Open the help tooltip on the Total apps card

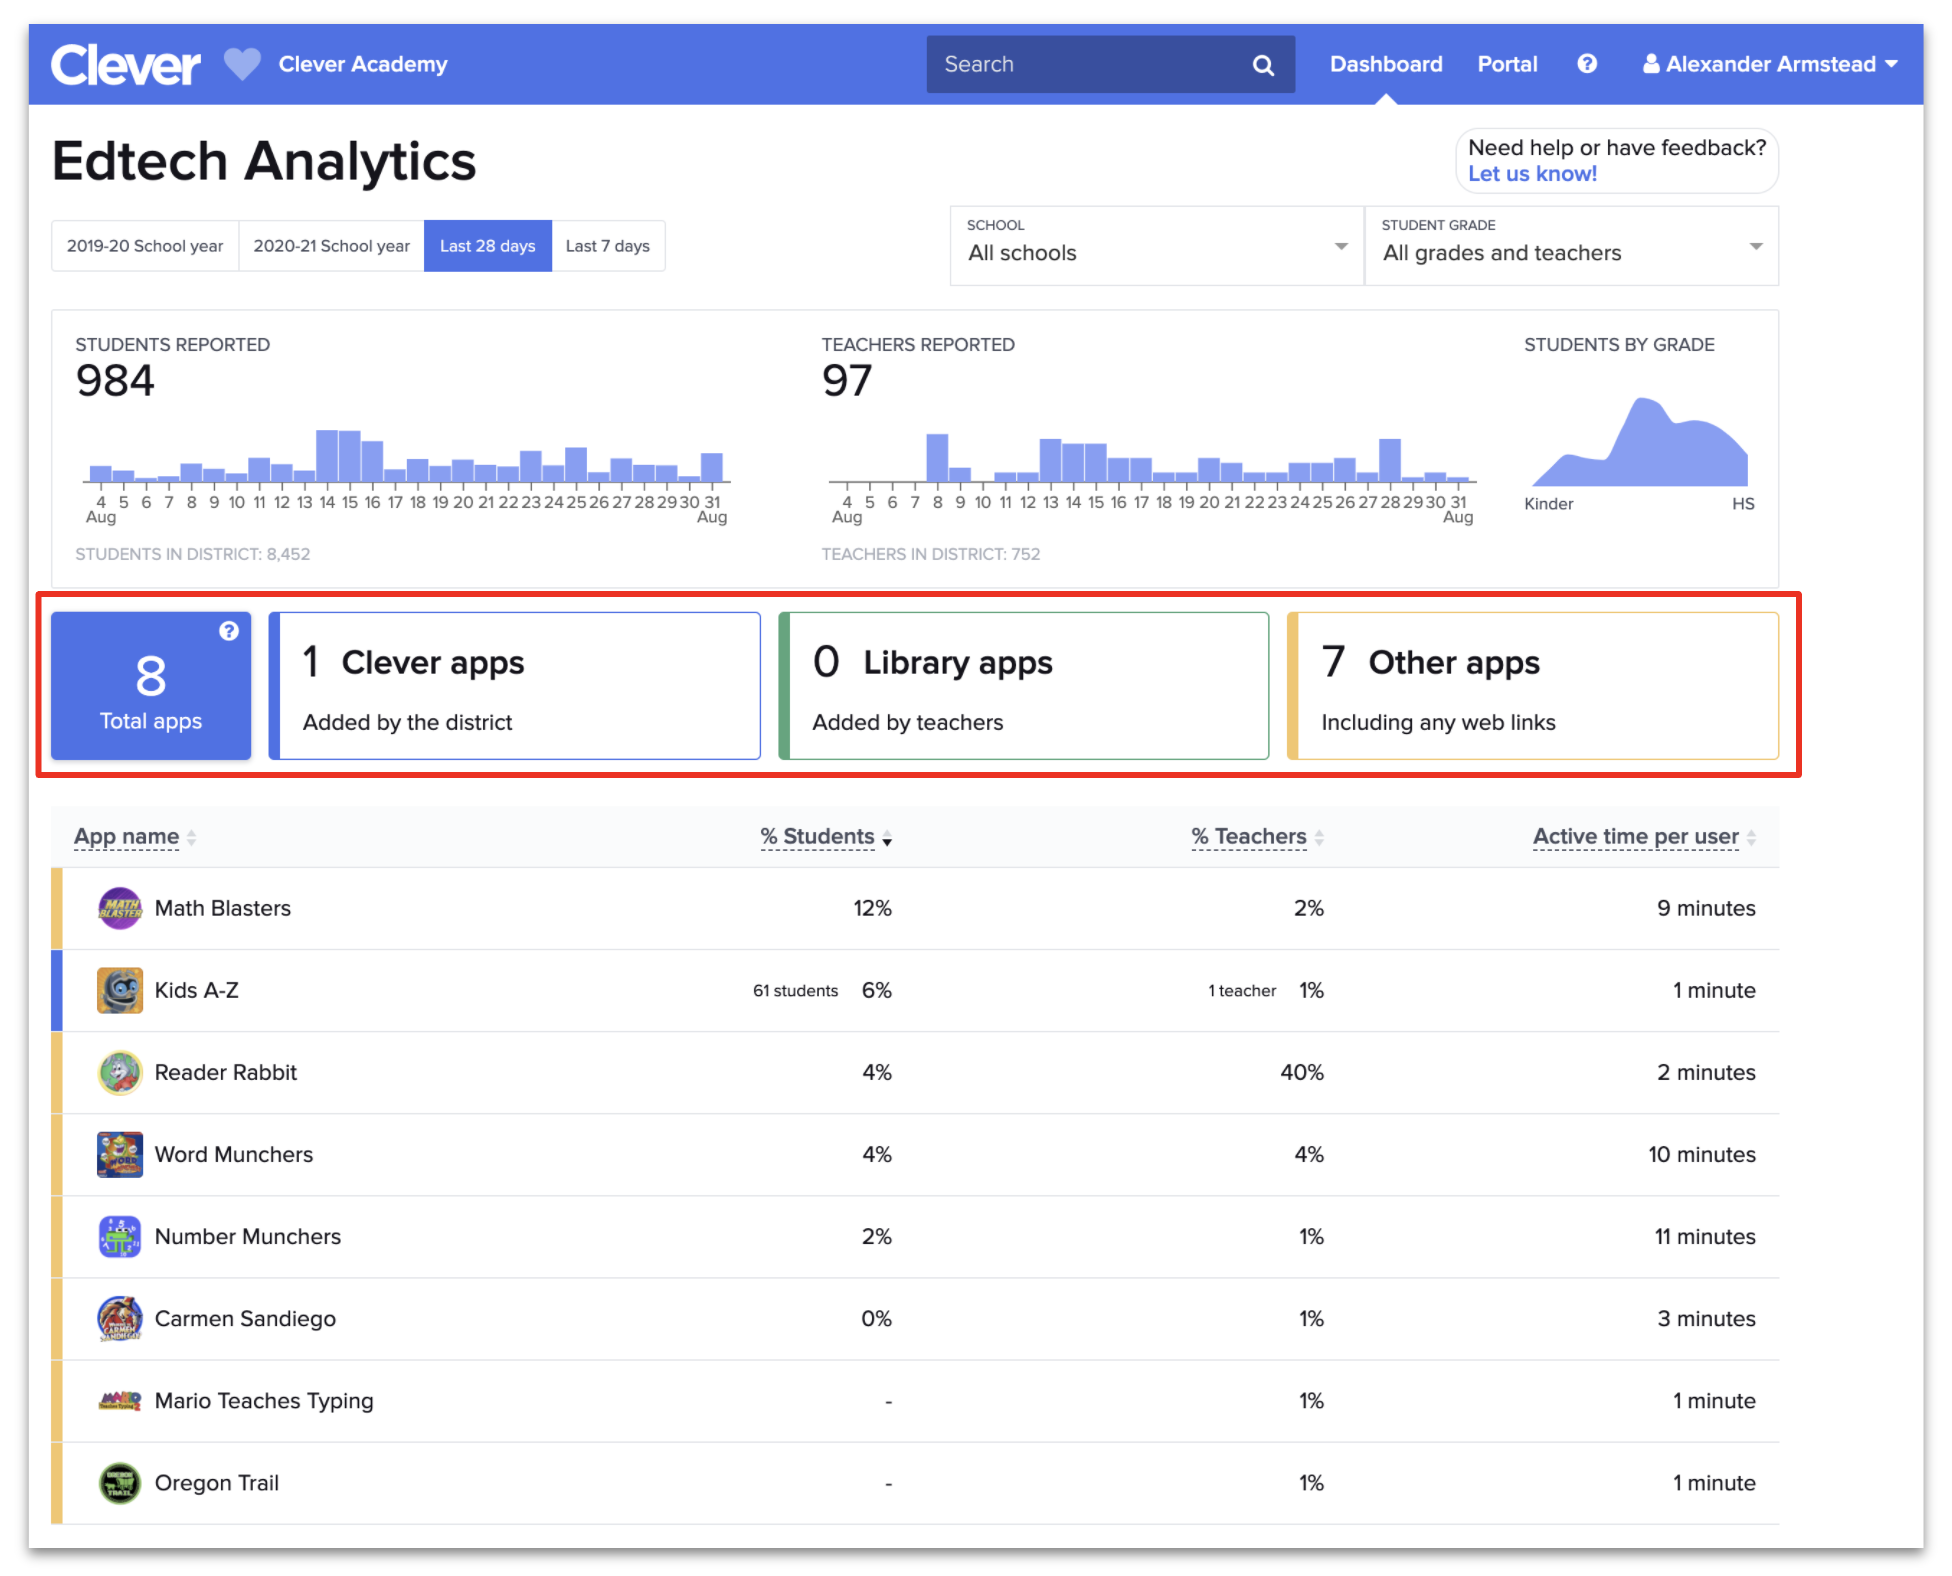(229, 631)
